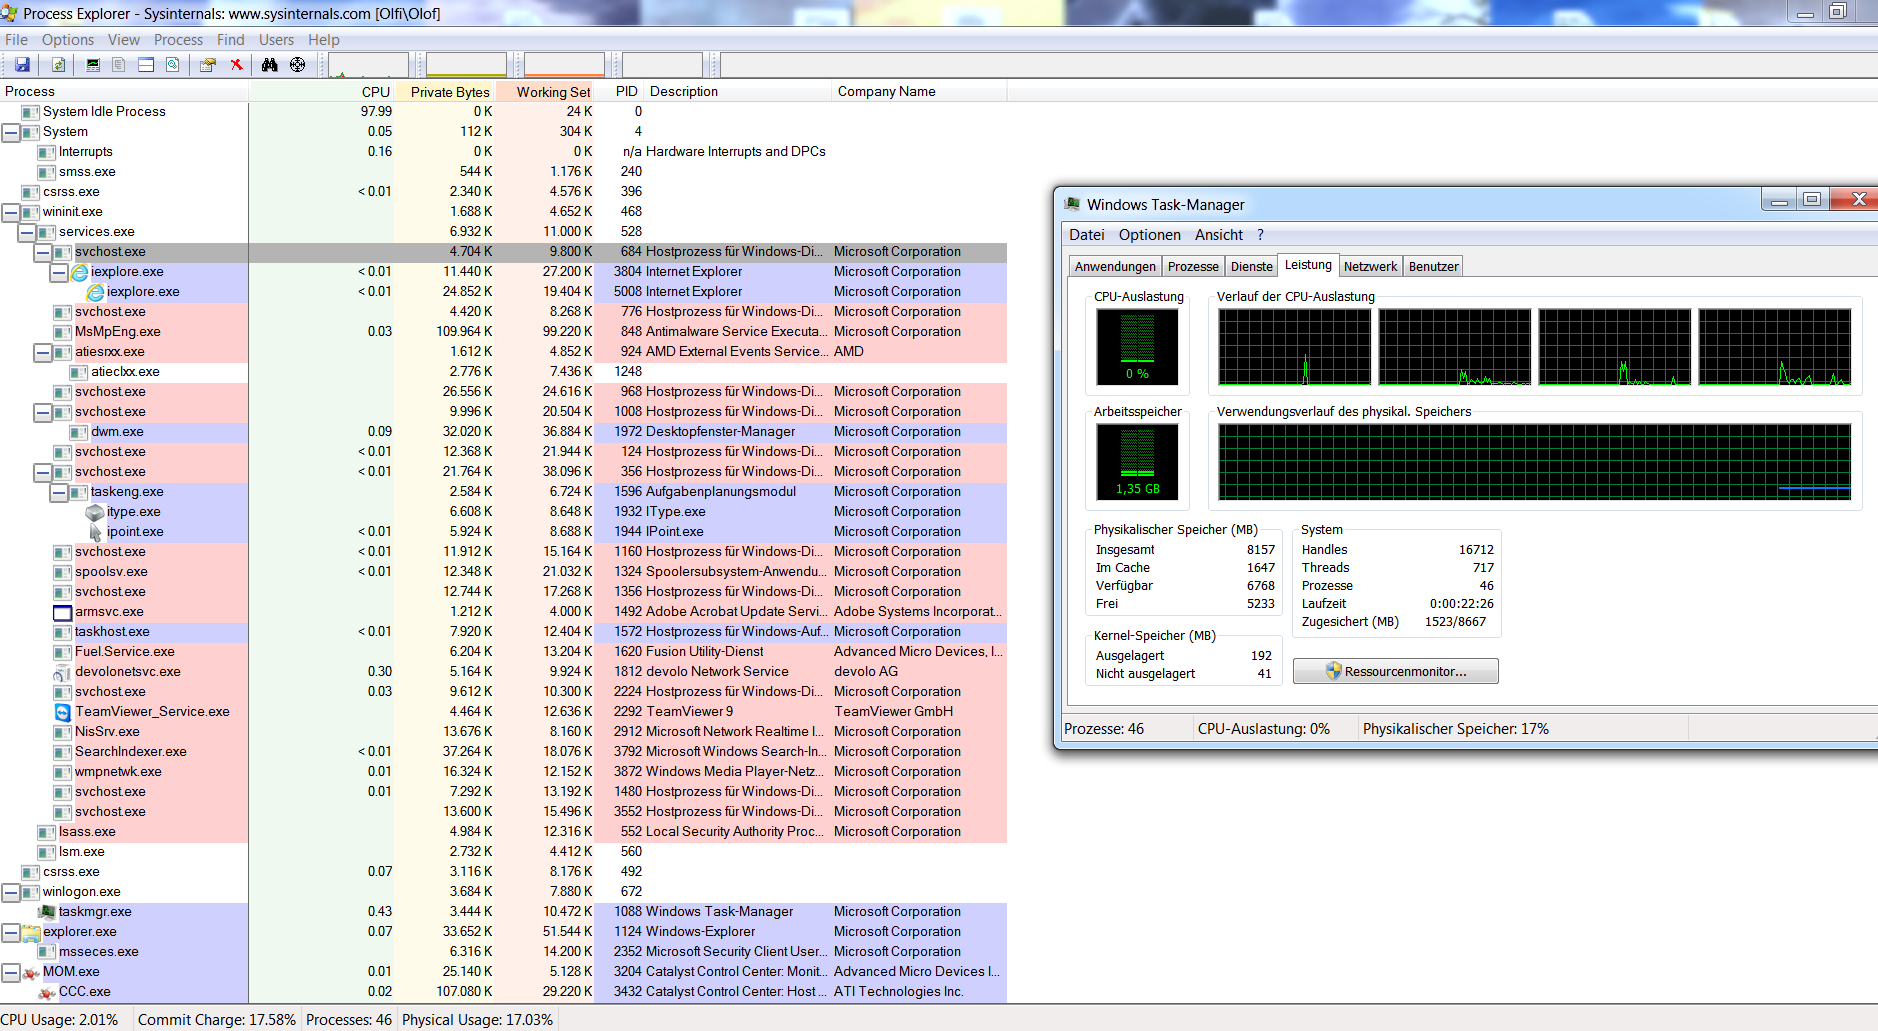Screen dimensions: 1878x1031
Task: Click 'Physikalischer Speicher: 17%' in Task-Manager status bar
Action: click(x=1455, y=729)
